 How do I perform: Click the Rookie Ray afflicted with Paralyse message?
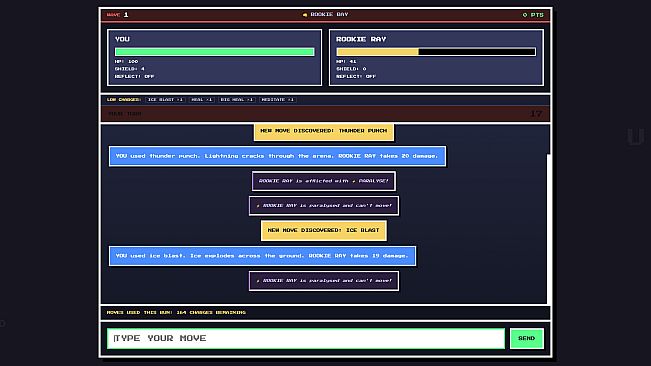[324, 181]
